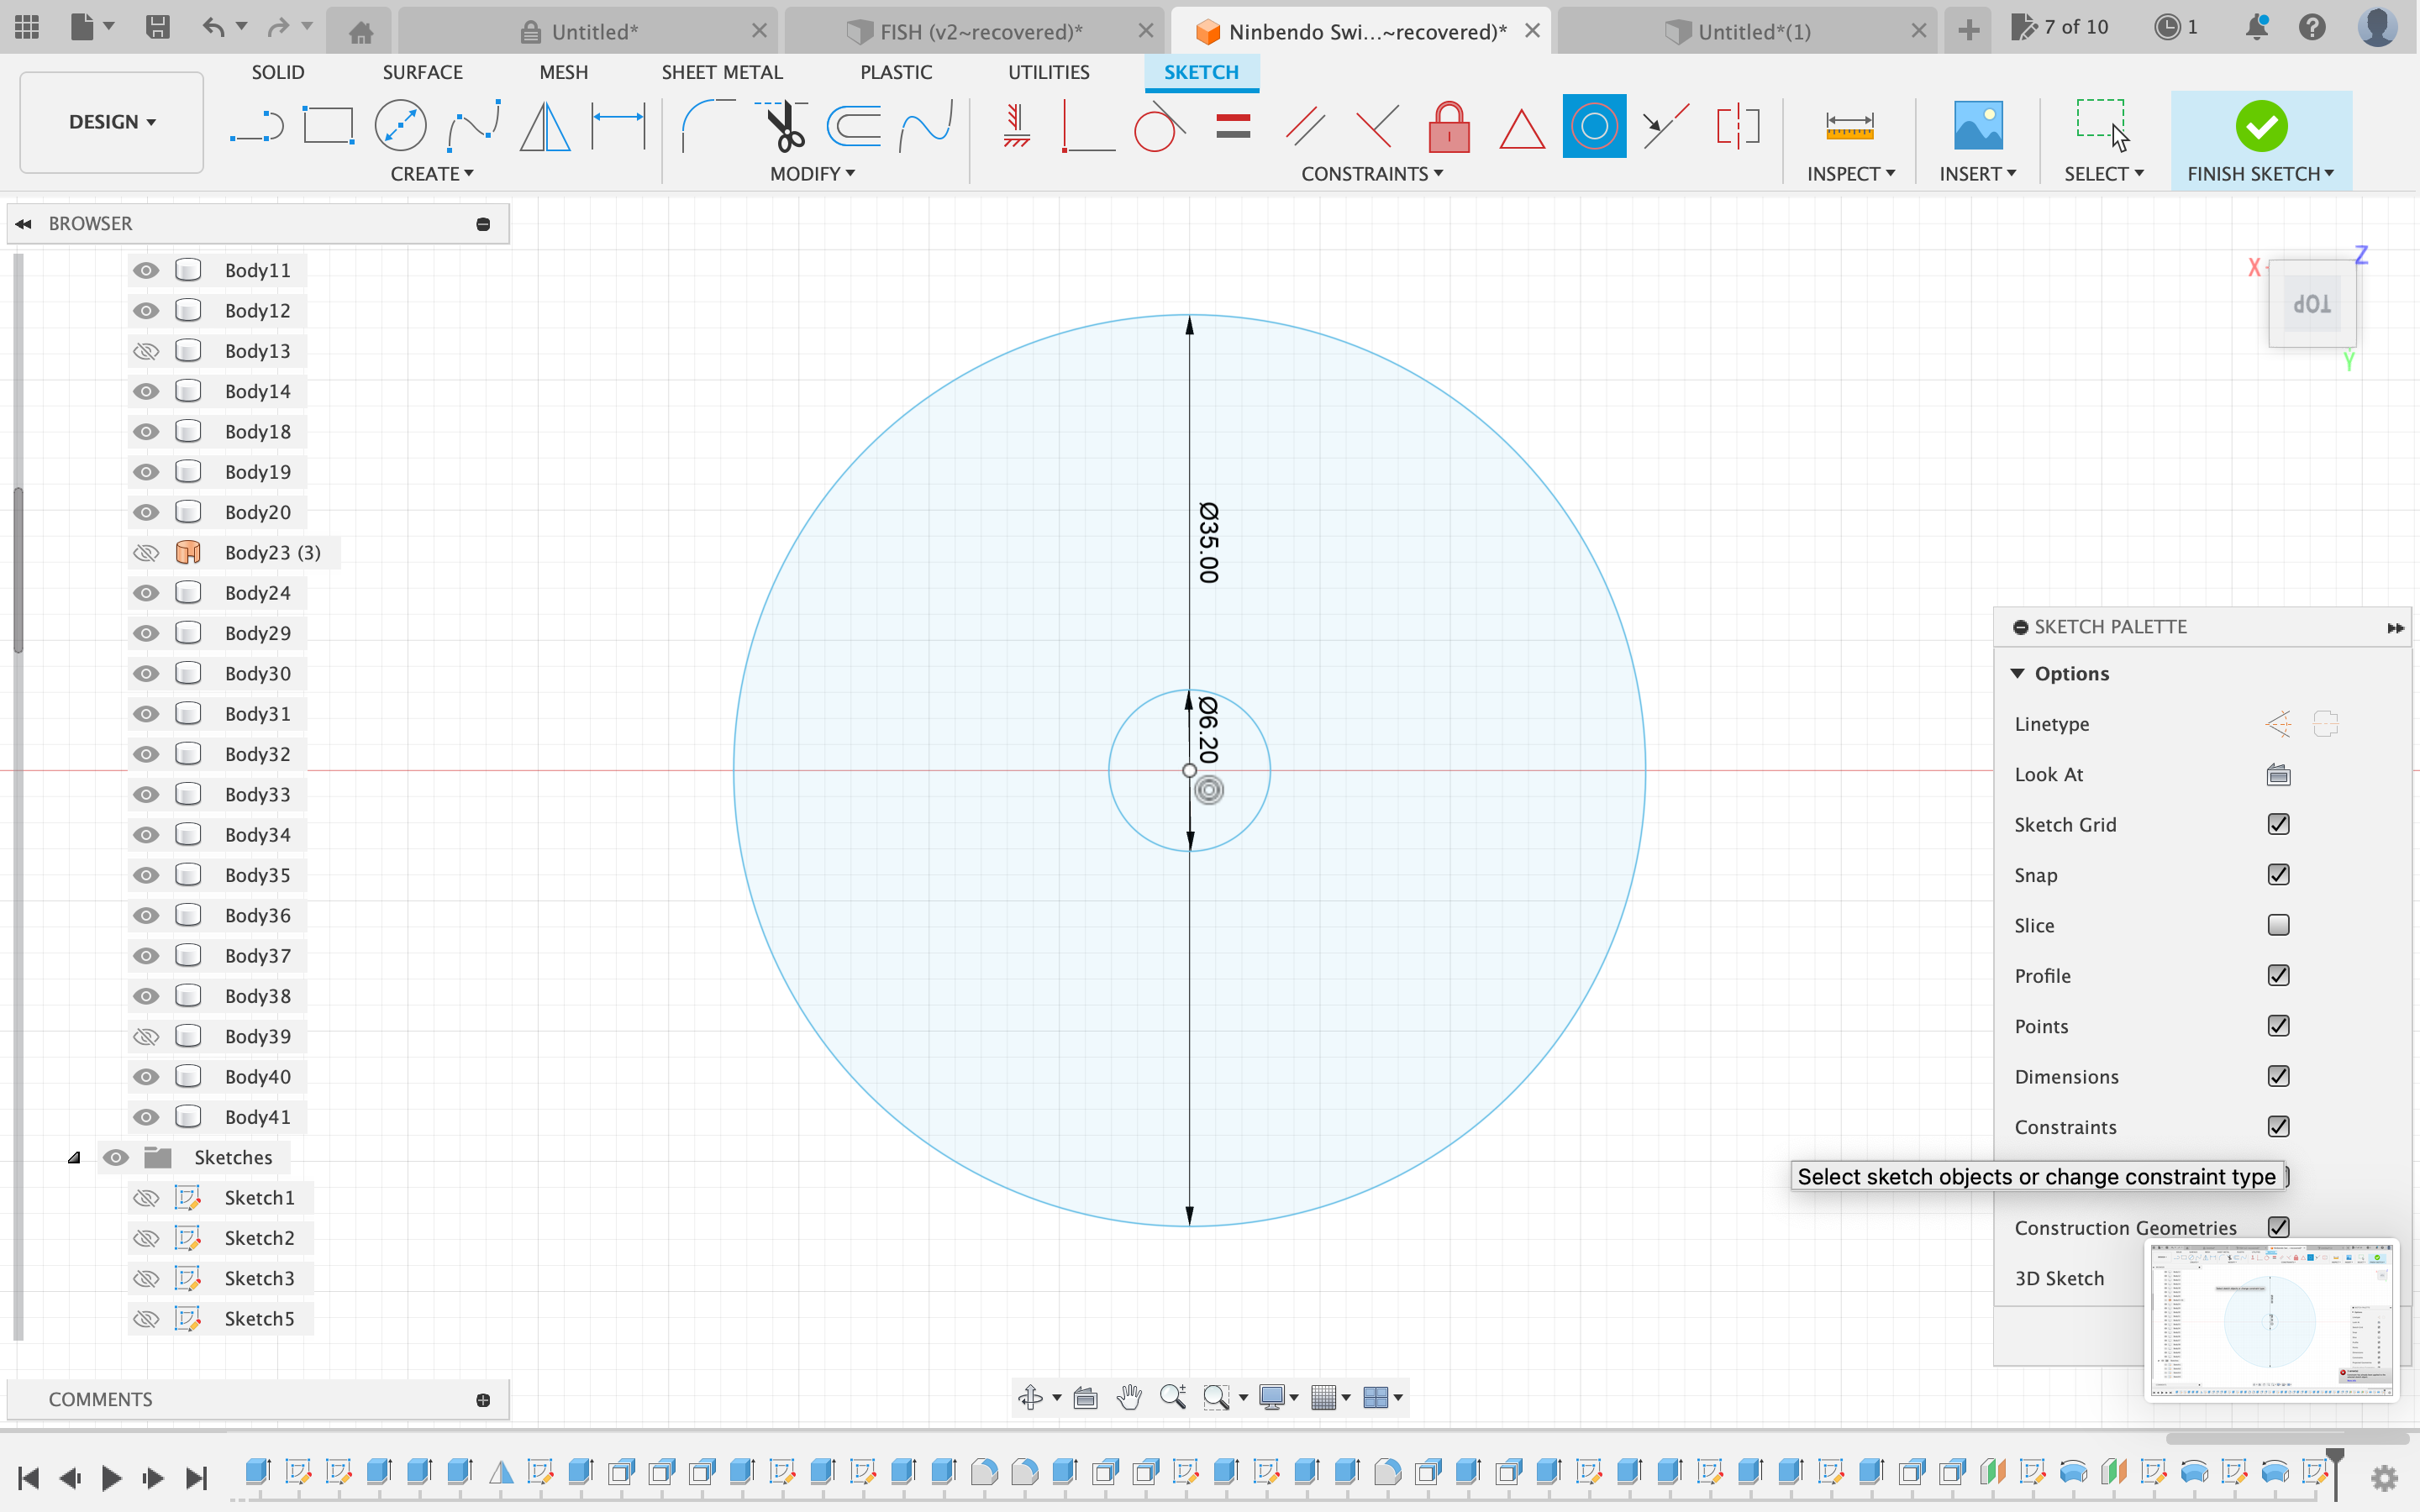
Task: Switch to Sheet Metal ribbon tab
Action: click(719, 71)
